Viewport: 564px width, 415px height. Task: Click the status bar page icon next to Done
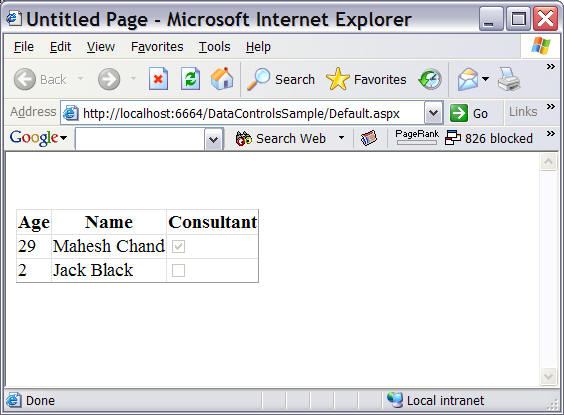[x=13, y=400]
